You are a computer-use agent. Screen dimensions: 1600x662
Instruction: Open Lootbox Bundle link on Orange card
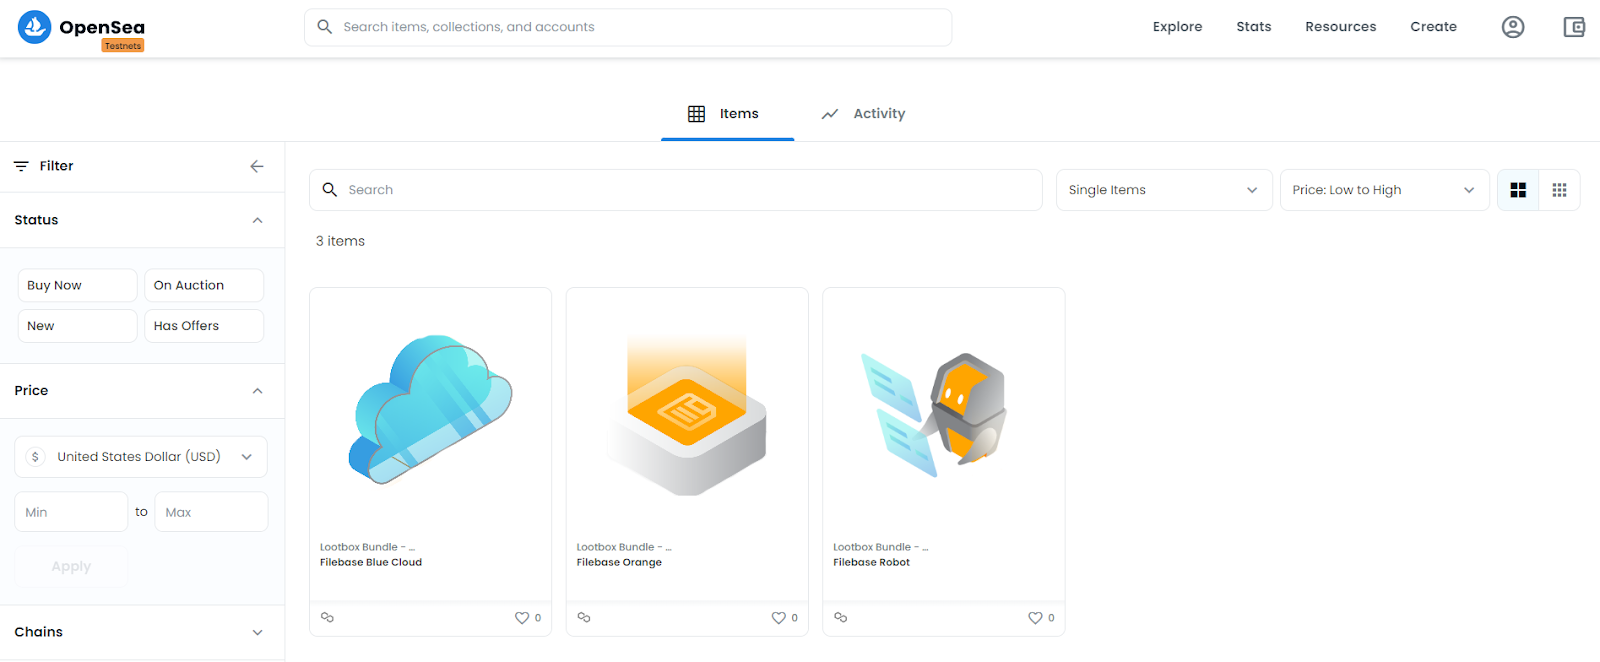pyautogui.click(x=624, y=547)
